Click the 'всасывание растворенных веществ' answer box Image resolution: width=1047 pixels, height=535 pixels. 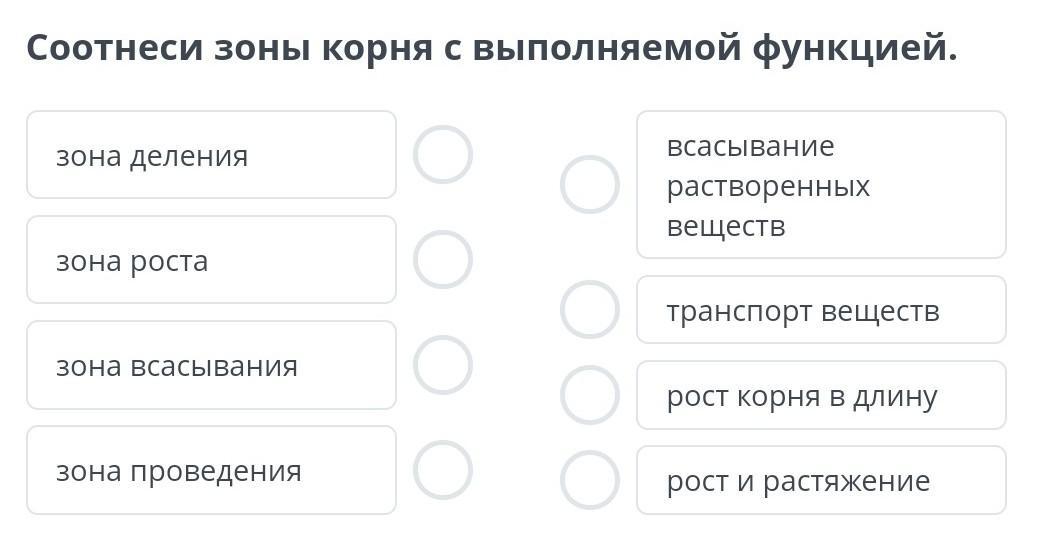(x=821, y=185)
